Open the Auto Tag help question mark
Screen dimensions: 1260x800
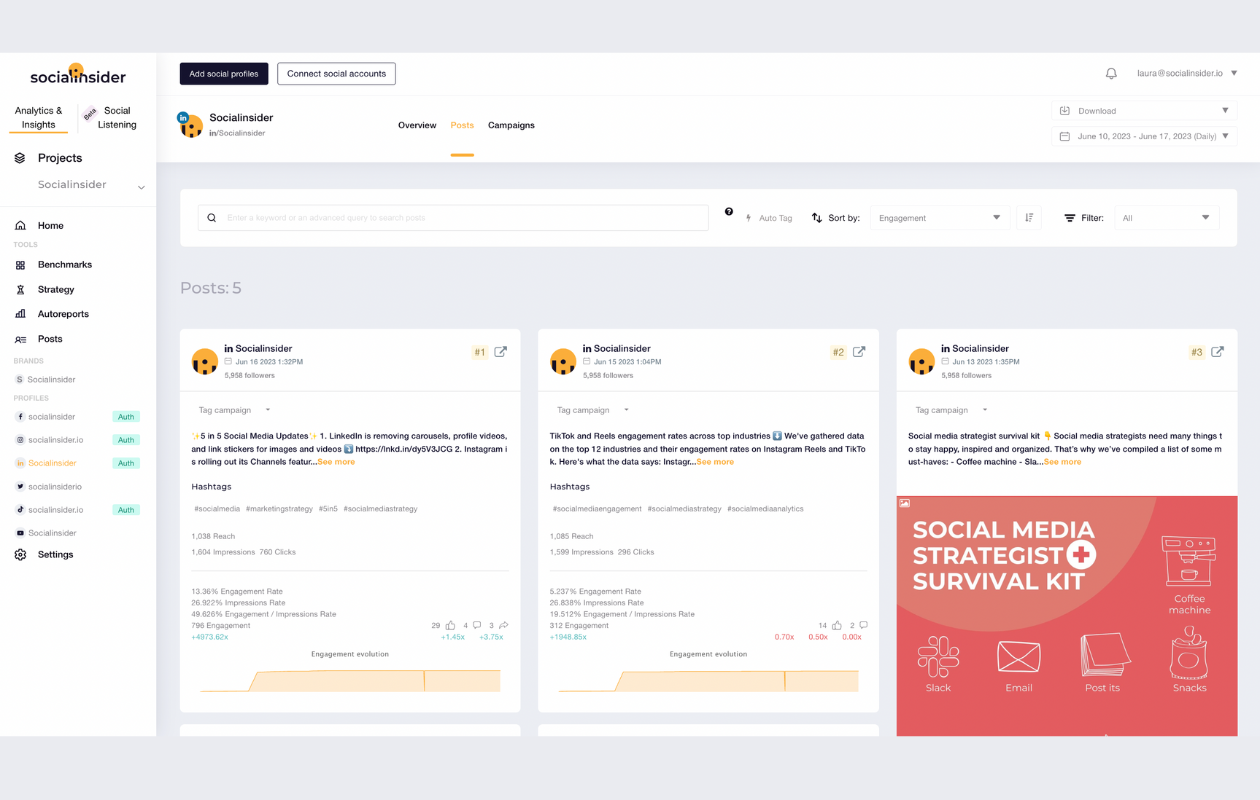[729, 212]
